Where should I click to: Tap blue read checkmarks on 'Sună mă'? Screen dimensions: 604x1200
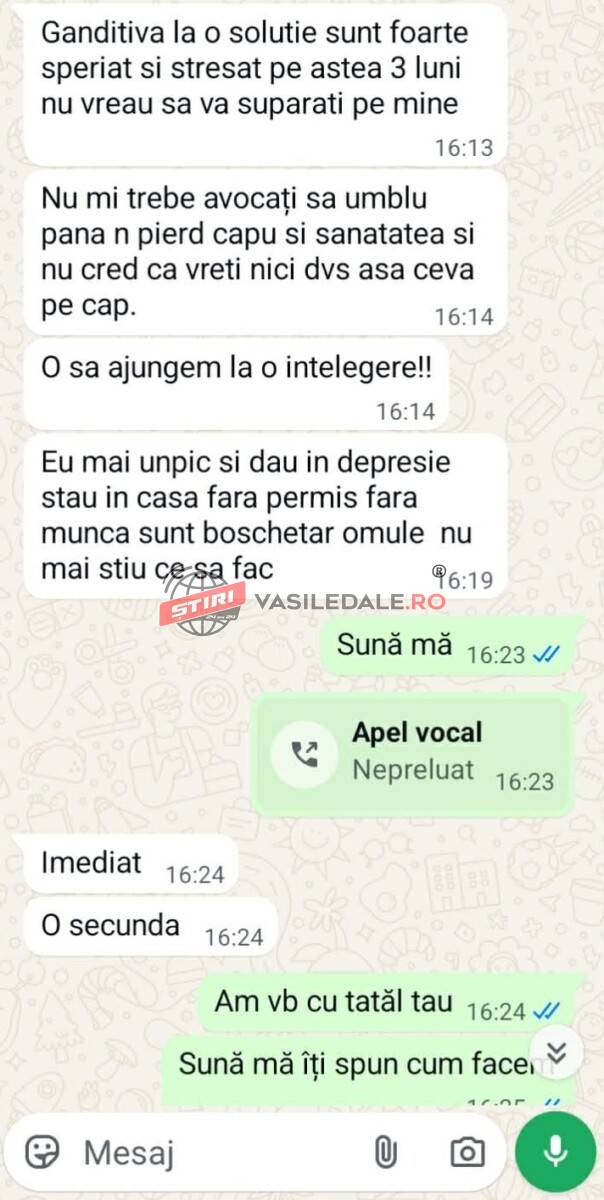(546, 655)
